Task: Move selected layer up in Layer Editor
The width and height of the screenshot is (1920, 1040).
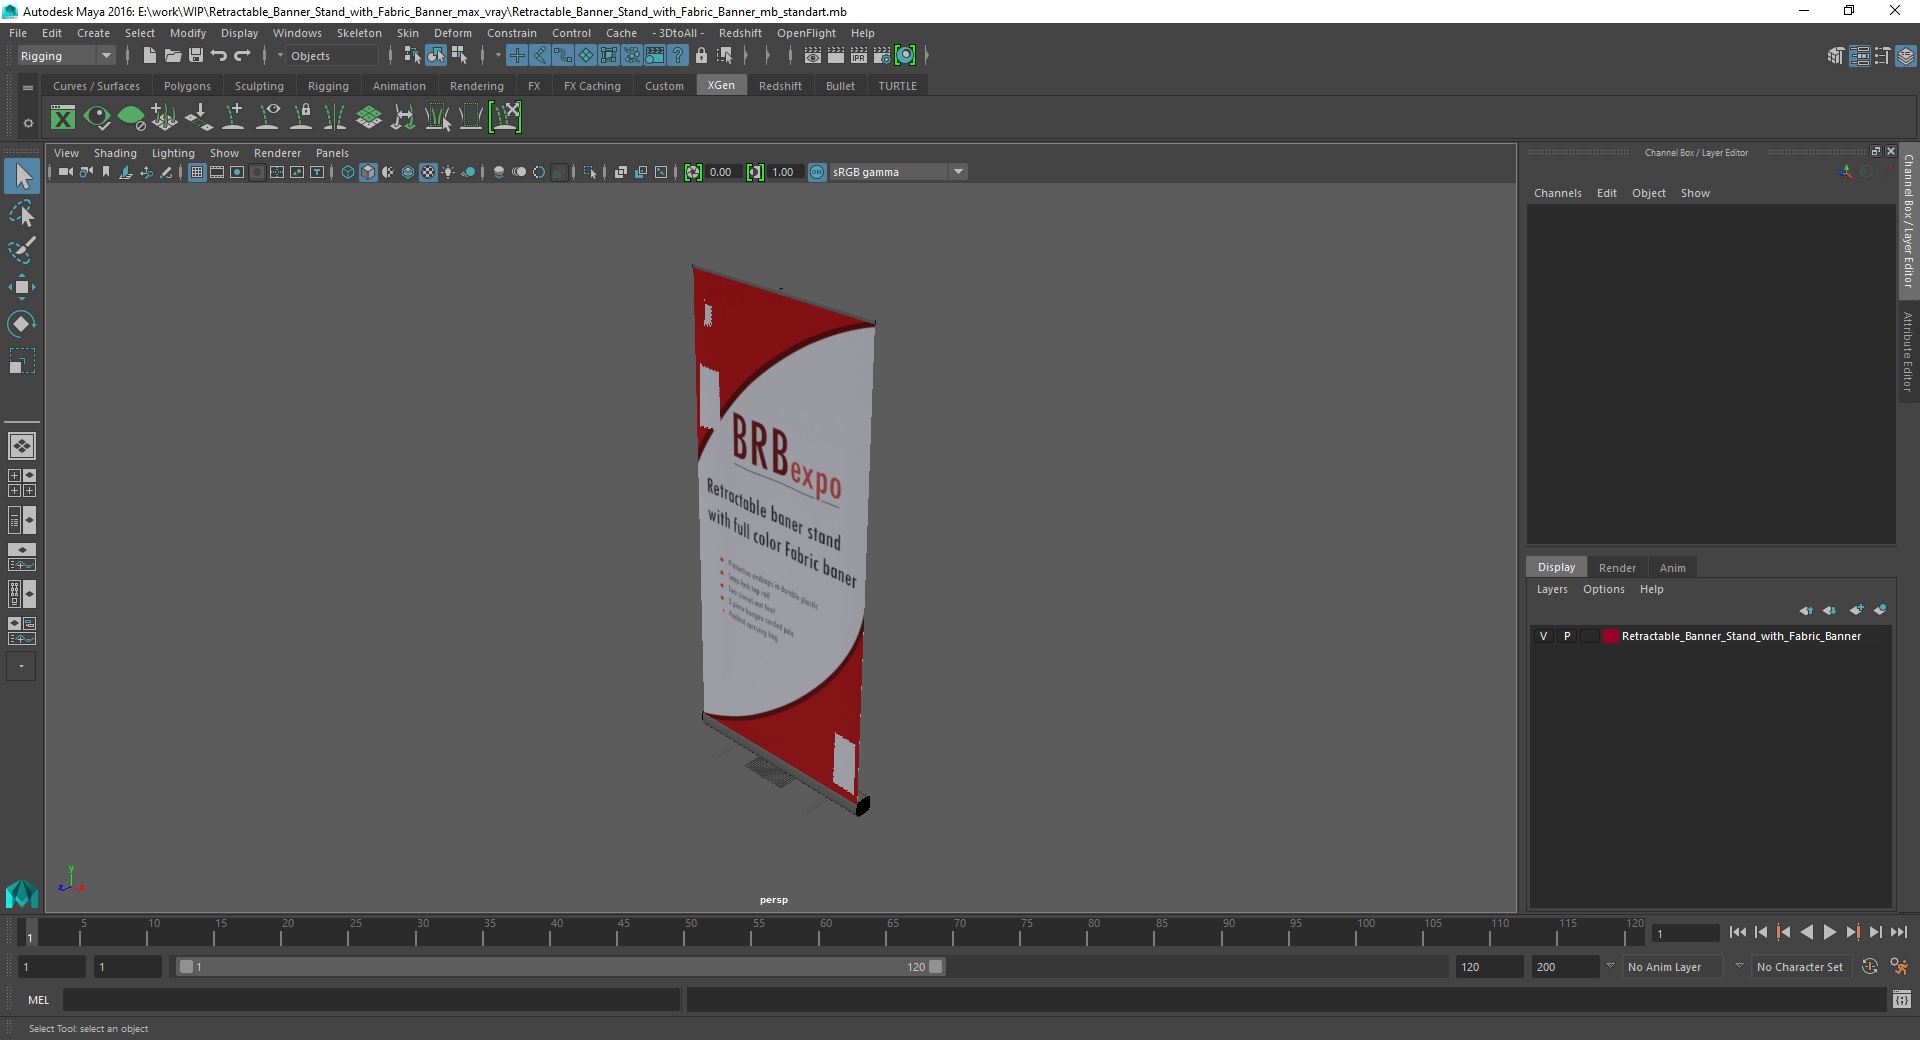Action: (x=1806, y=610)
